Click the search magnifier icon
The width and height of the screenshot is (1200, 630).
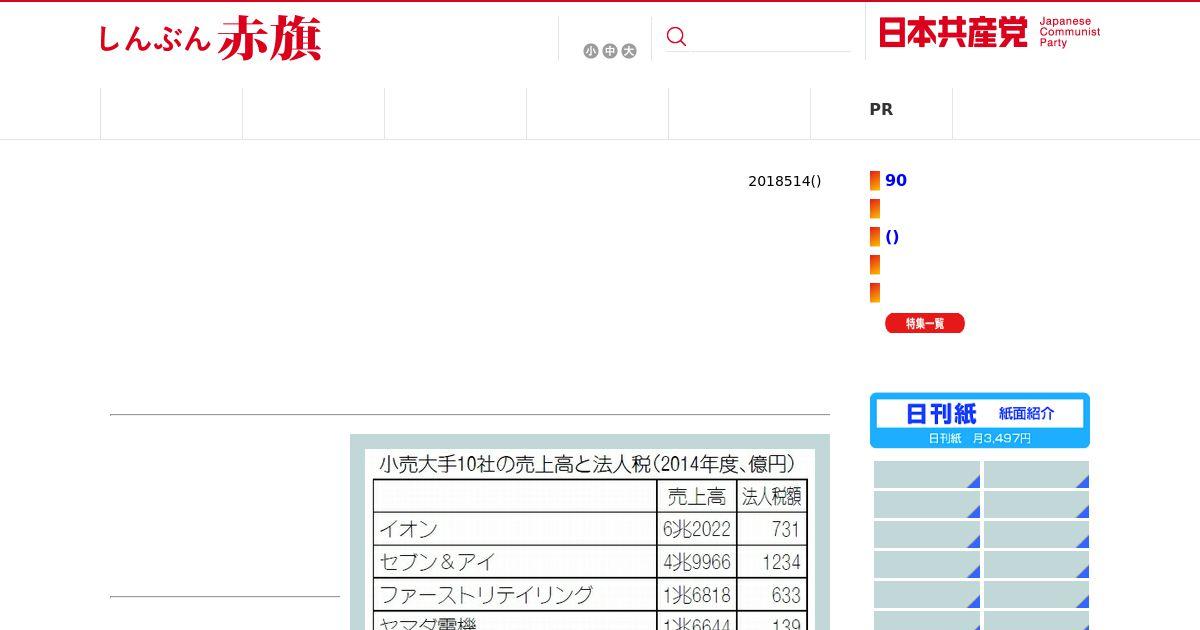pos(677,36)
